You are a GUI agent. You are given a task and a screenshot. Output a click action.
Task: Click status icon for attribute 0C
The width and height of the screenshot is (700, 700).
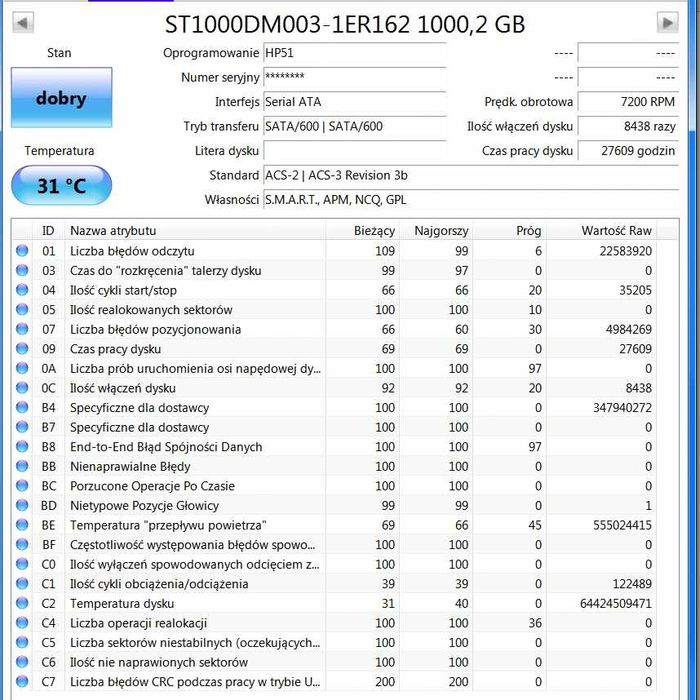pyautogui.click(x=22, y=388)
